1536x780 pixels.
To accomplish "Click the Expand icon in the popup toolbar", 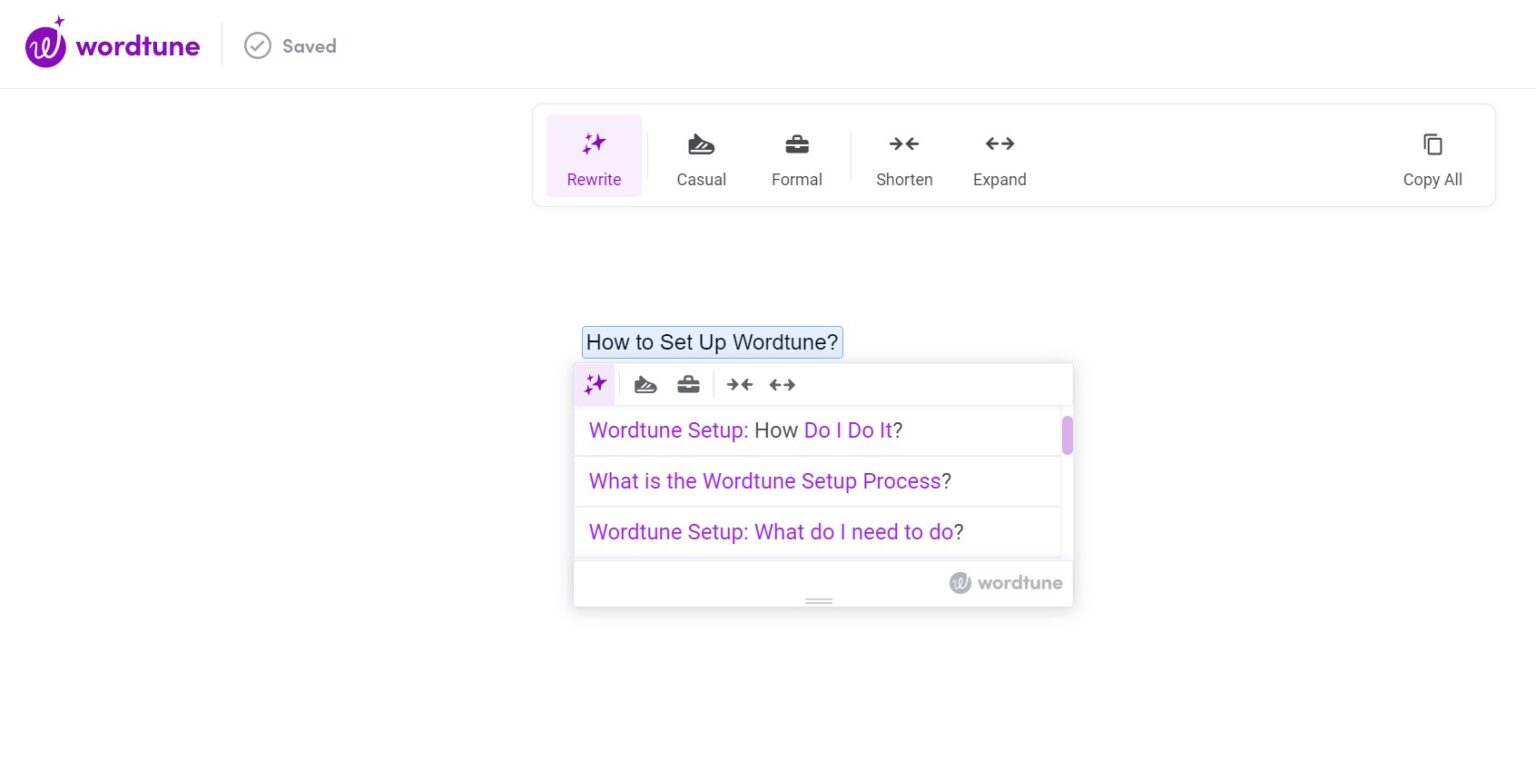I will (782, 383).
